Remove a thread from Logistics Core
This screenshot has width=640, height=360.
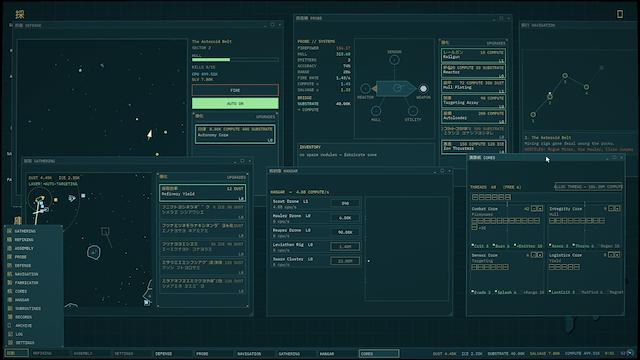coord(611,255)
